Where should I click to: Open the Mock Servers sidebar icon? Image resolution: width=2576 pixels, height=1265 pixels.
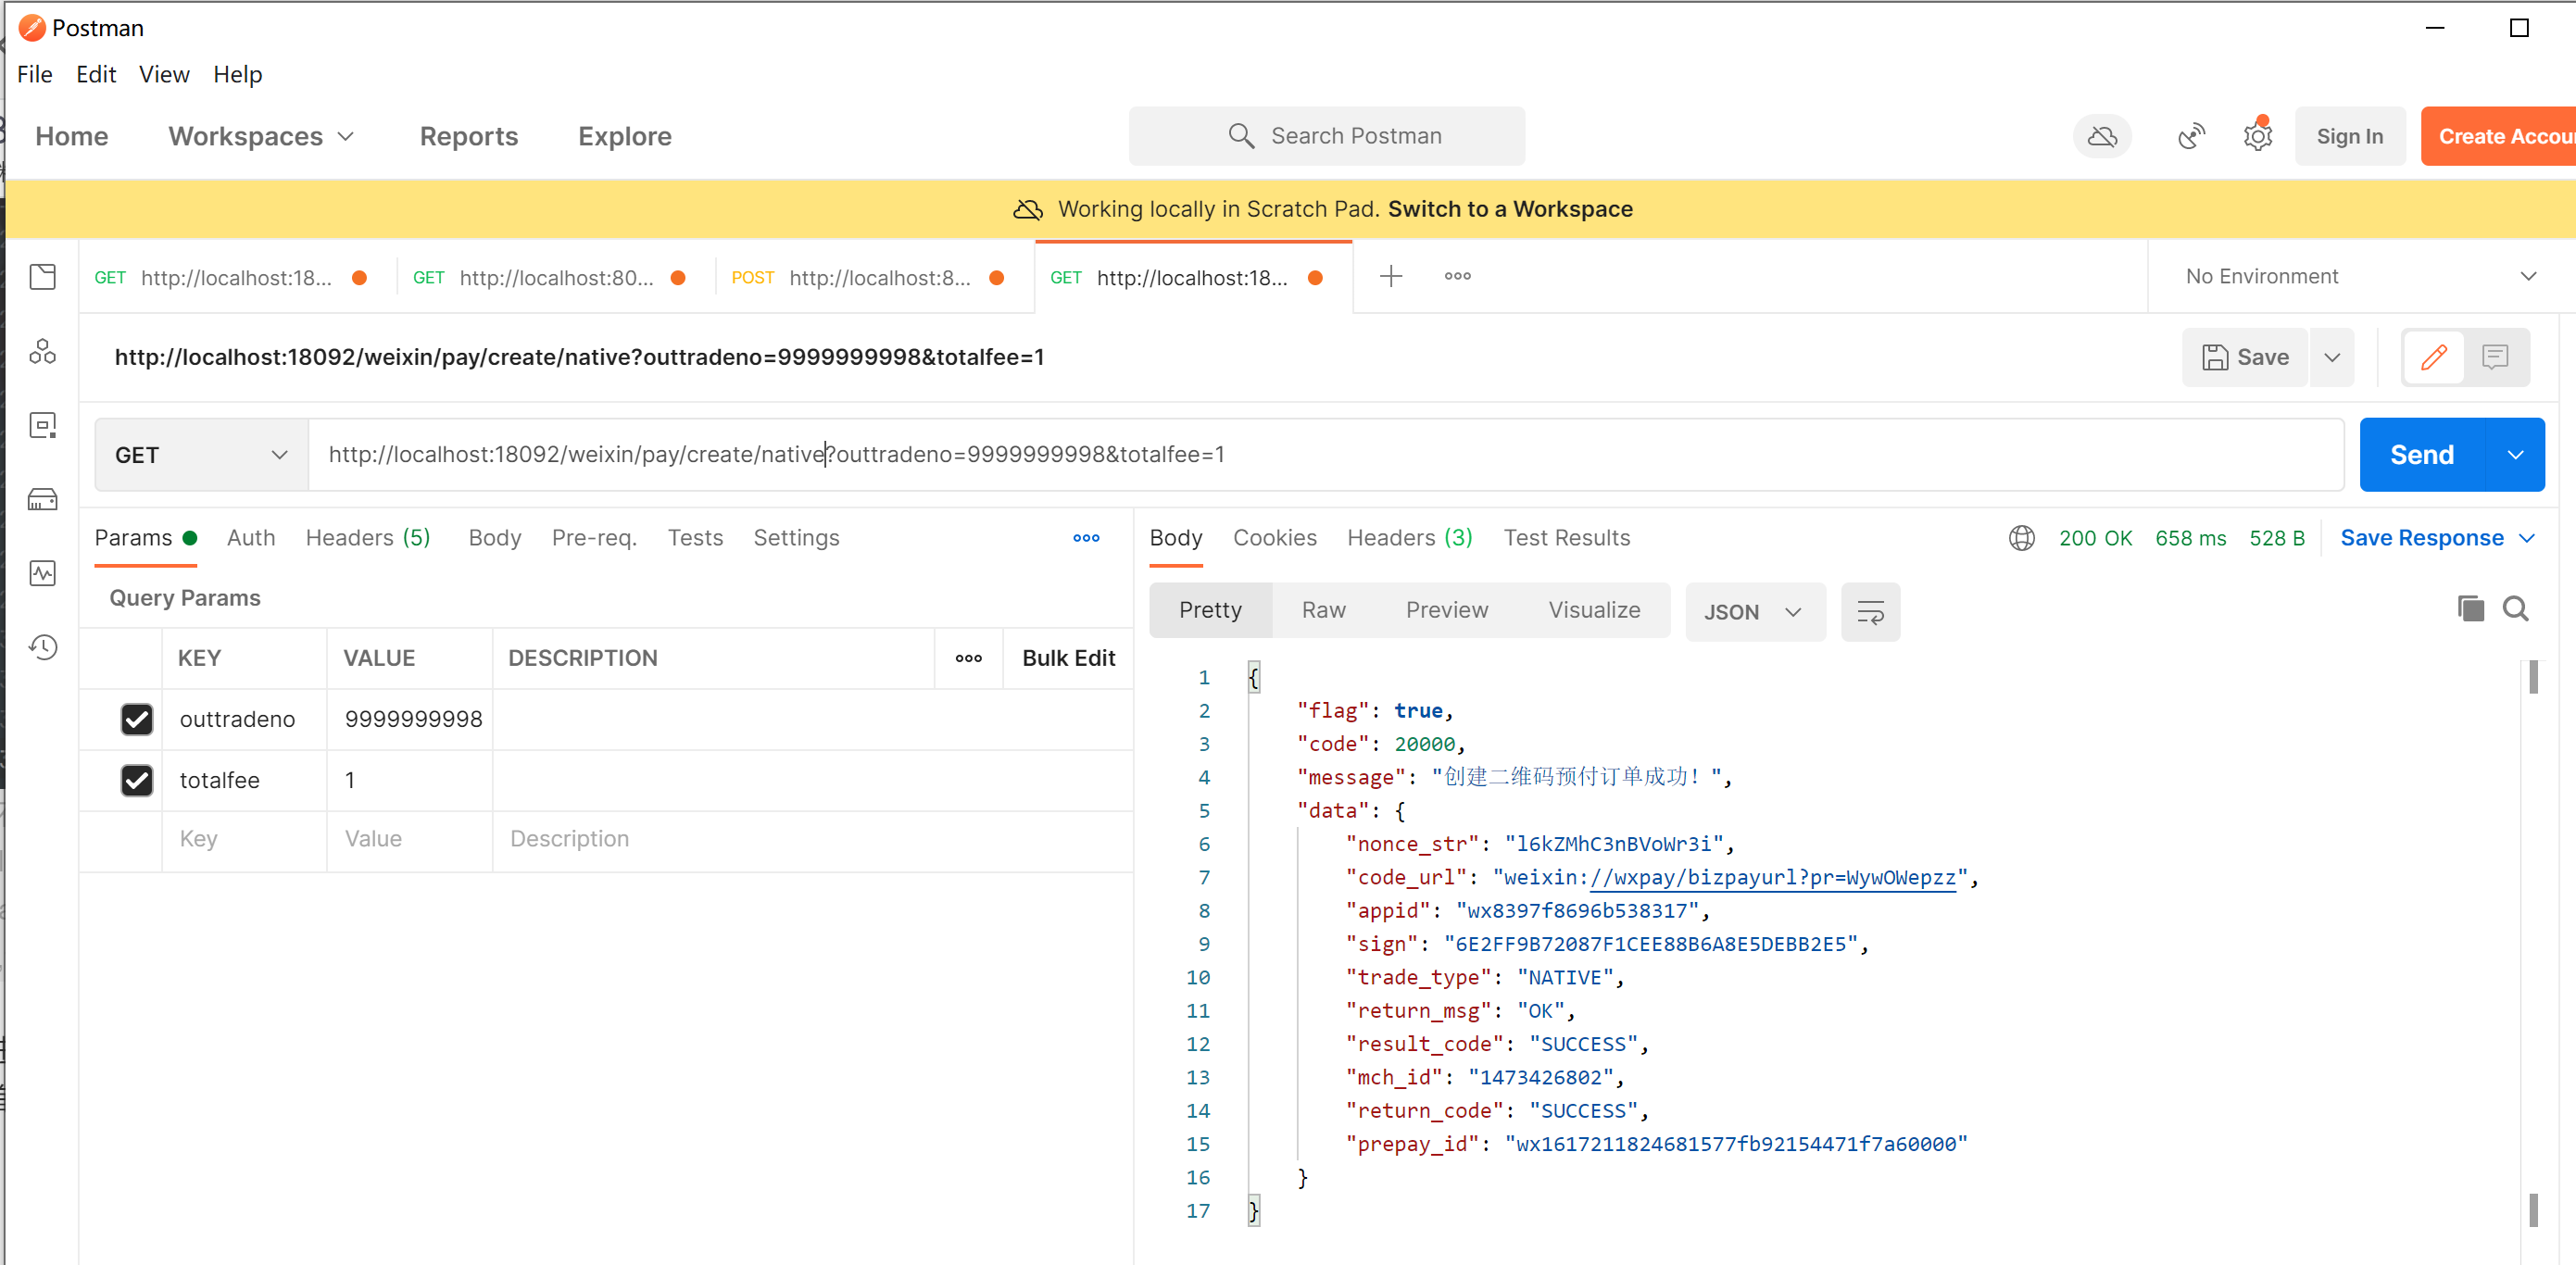point(42,499)
